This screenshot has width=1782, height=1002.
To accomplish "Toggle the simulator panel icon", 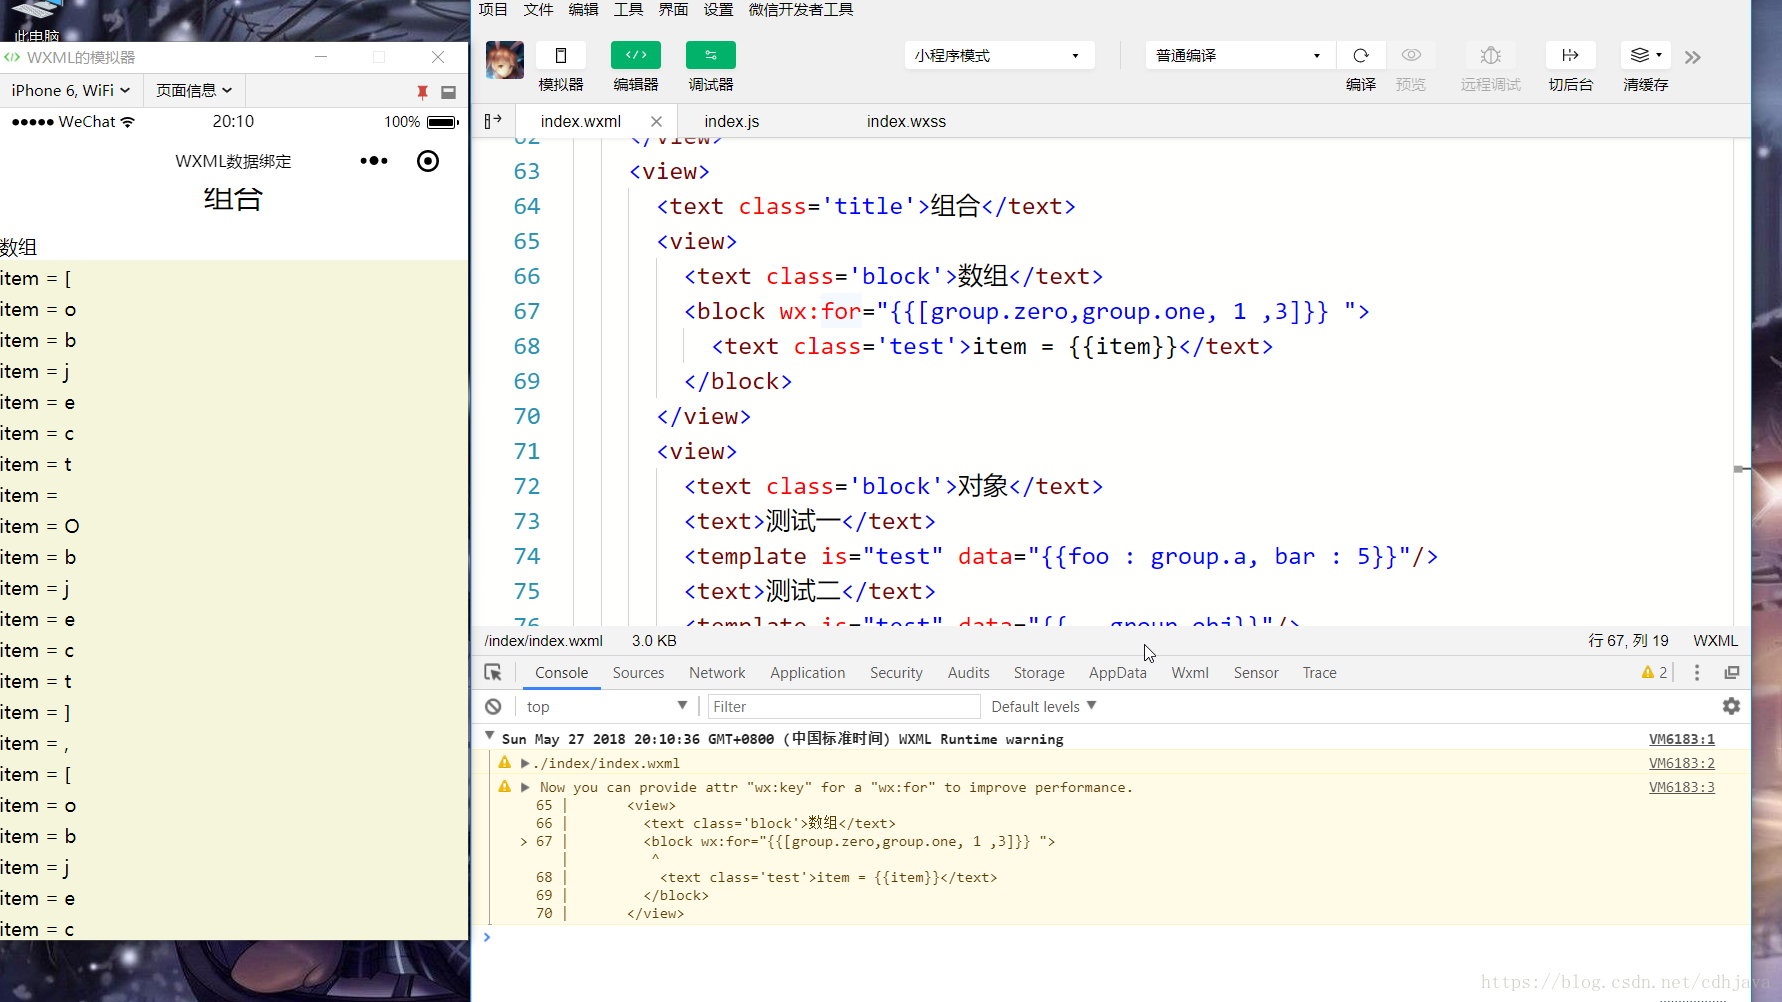I will click(561, 56).
